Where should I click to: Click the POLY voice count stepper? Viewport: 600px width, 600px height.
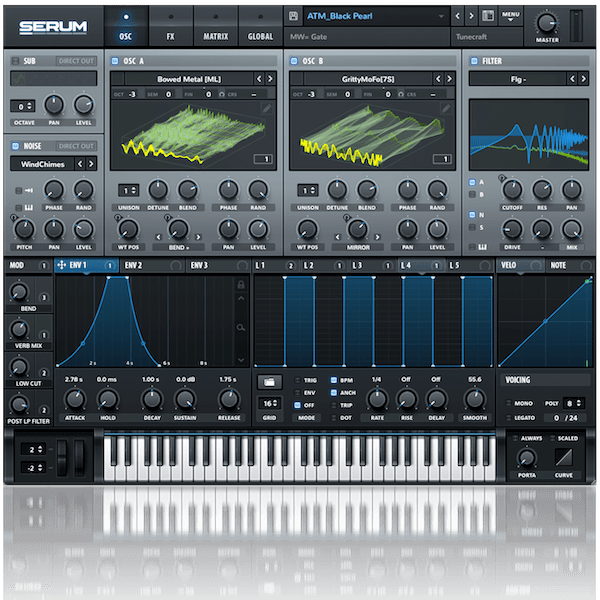tap(574, 403)
